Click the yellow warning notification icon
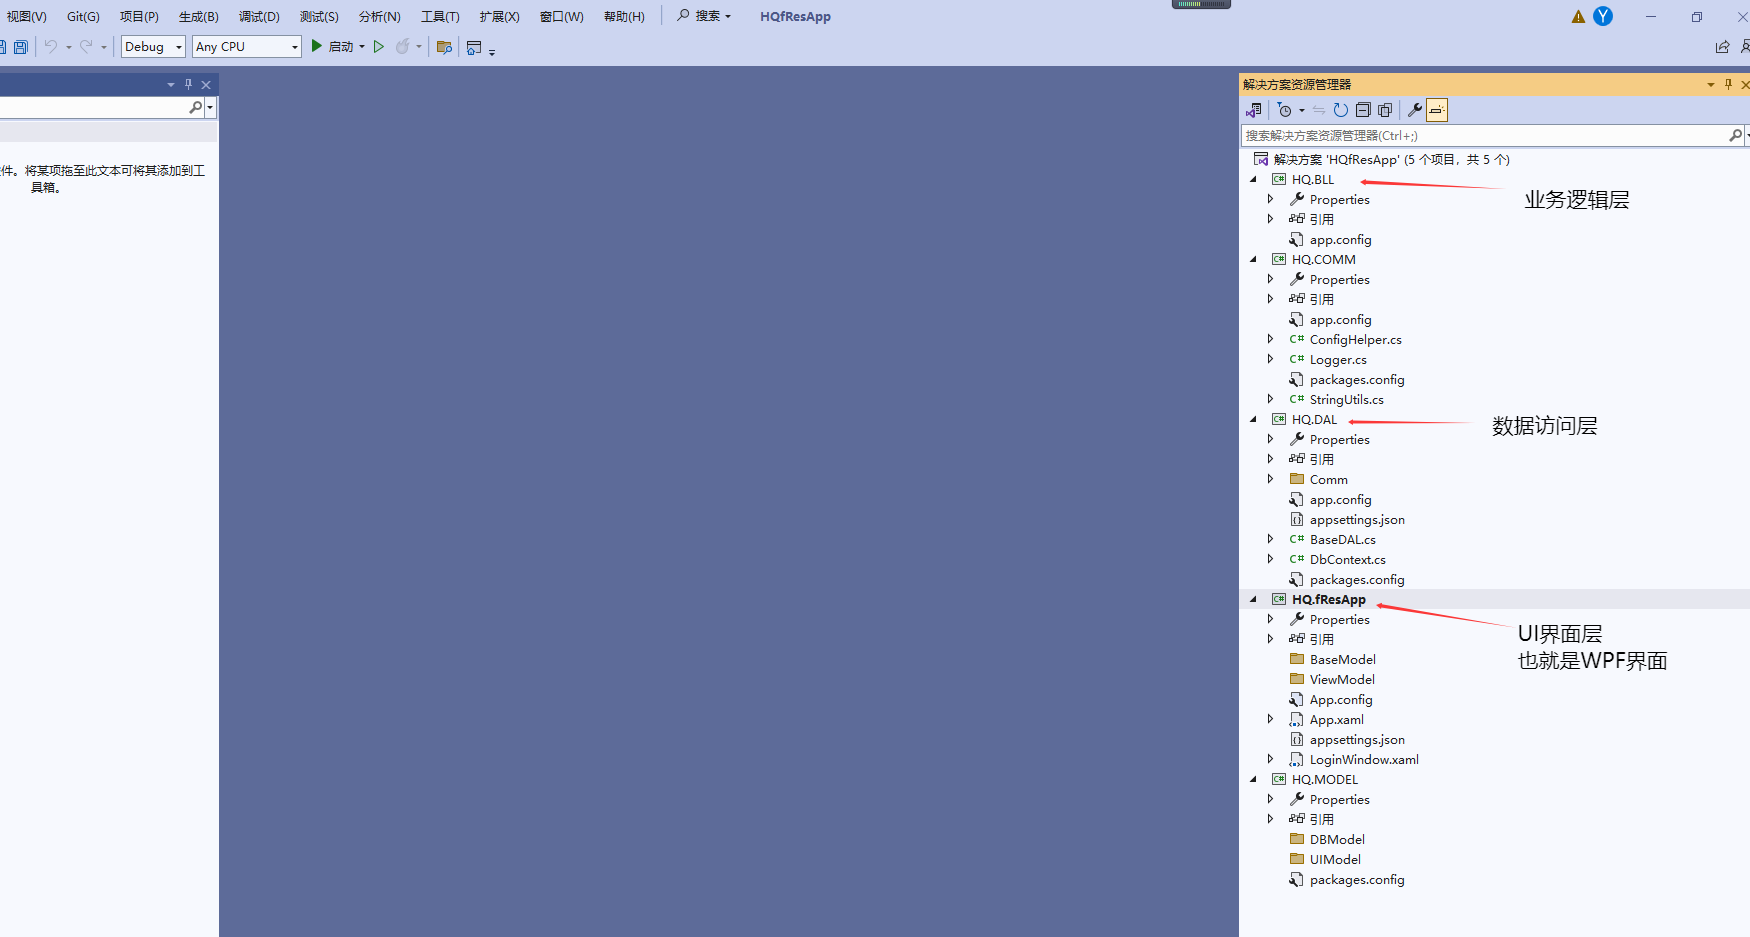 pos(1578,16)
